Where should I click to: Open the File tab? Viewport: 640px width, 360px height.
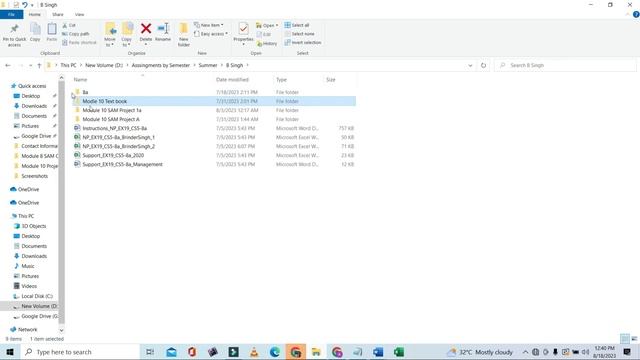(x=11, y=14)
